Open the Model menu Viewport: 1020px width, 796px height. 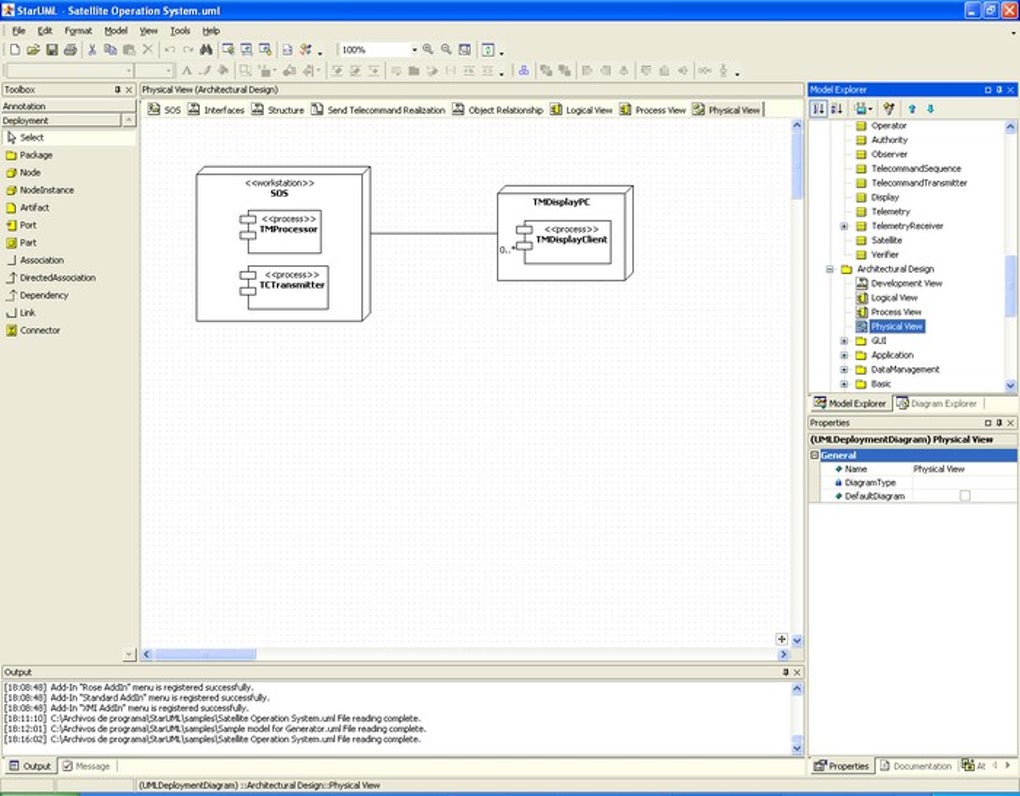(x=116, y=31)
